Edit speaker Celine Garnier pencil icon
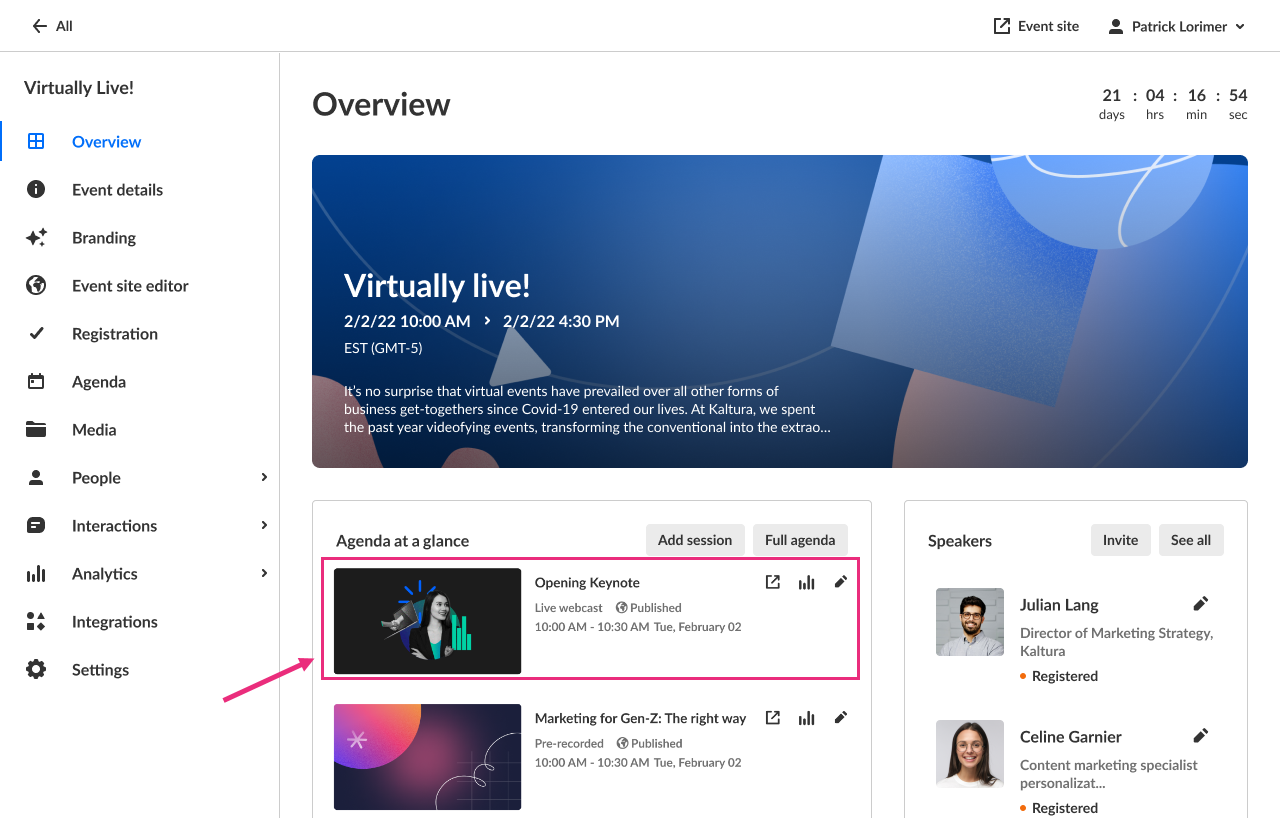 pyautogui.click(x=1201, y=735)
